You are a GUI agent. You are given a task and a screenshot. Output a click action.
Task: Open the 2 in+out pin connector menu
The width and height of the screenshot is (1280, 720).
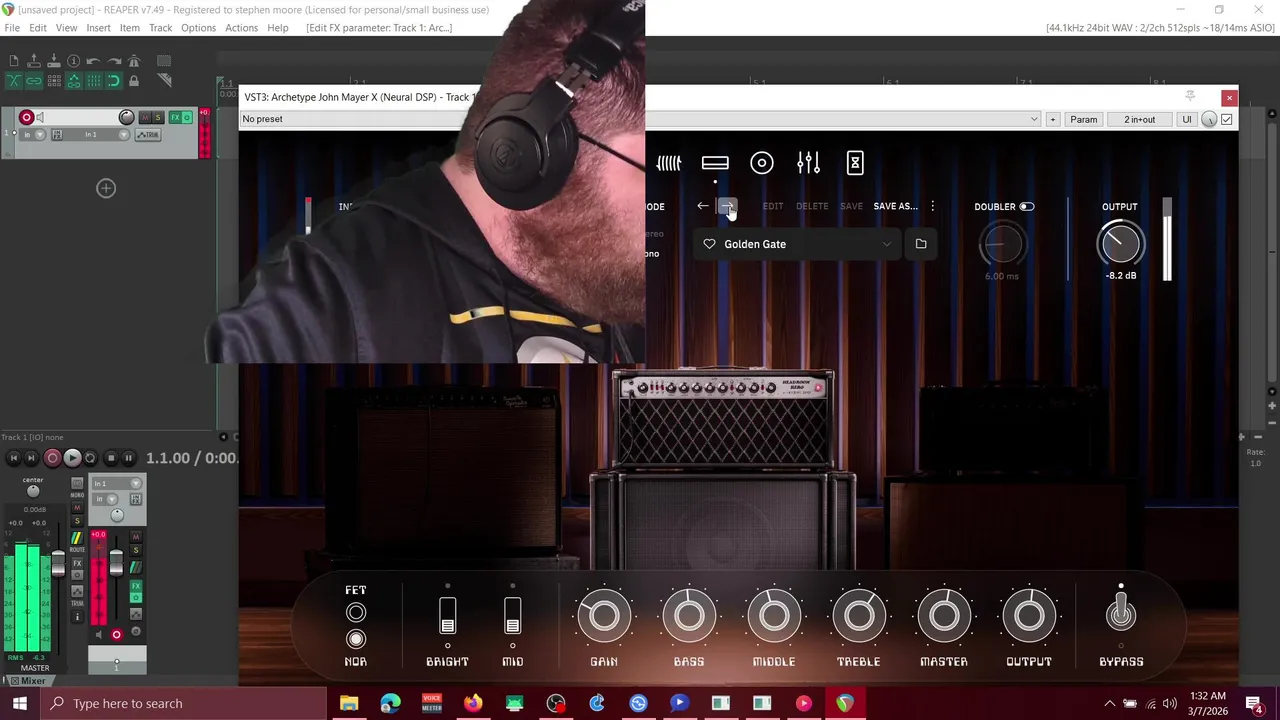coord(1139,119)
